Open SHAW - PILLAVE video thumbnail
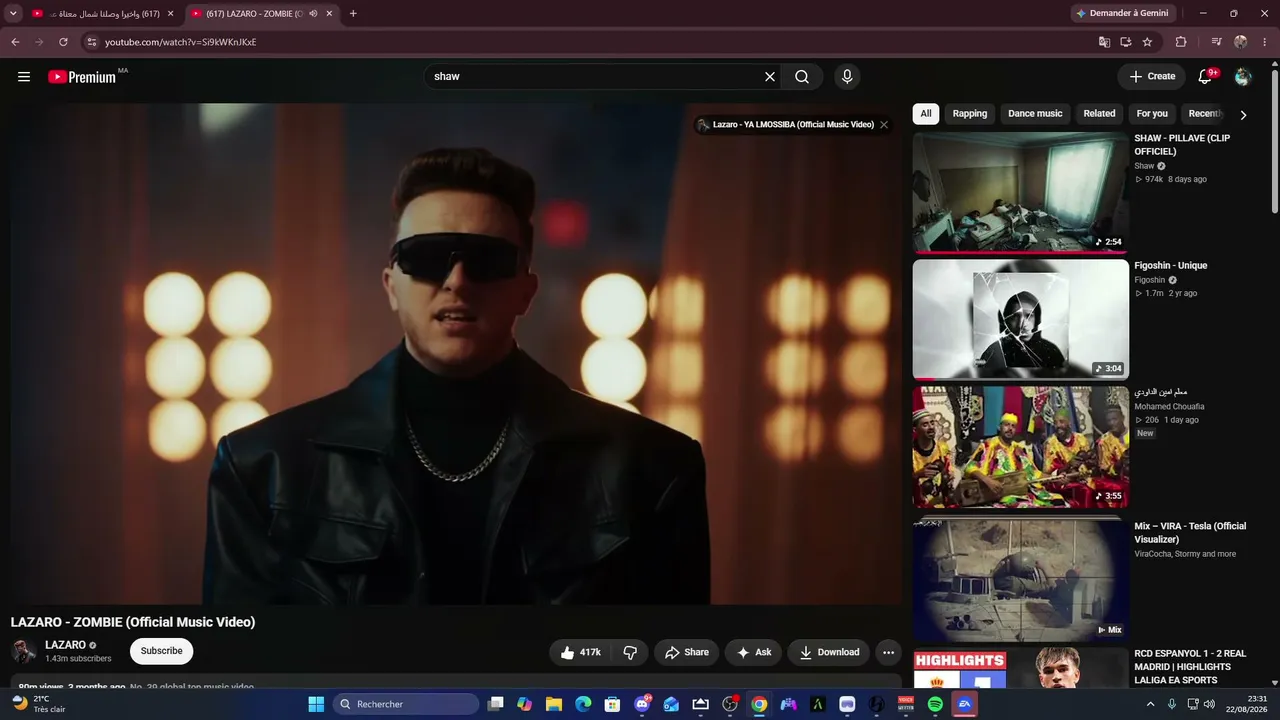 1020,192
